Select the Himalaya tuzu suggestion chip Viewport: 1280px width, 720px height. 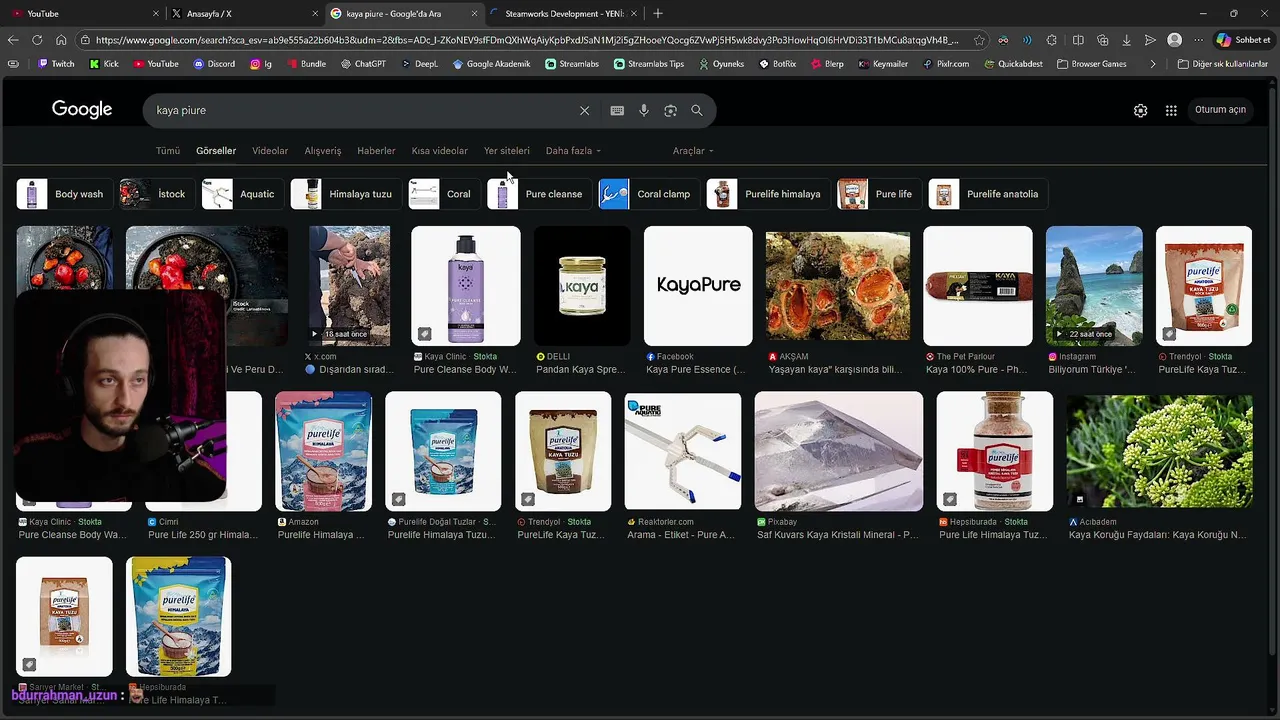347,194
